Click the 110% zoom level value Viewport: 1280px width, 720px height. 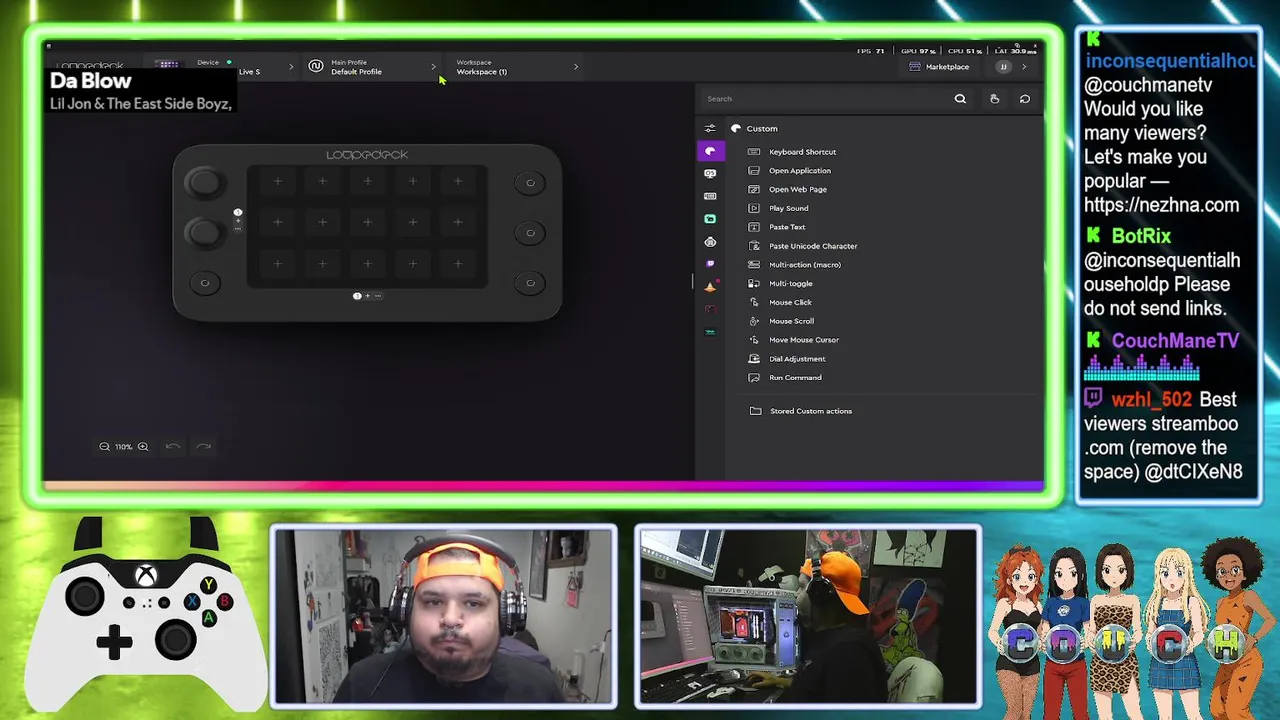[x=123, y=447]
